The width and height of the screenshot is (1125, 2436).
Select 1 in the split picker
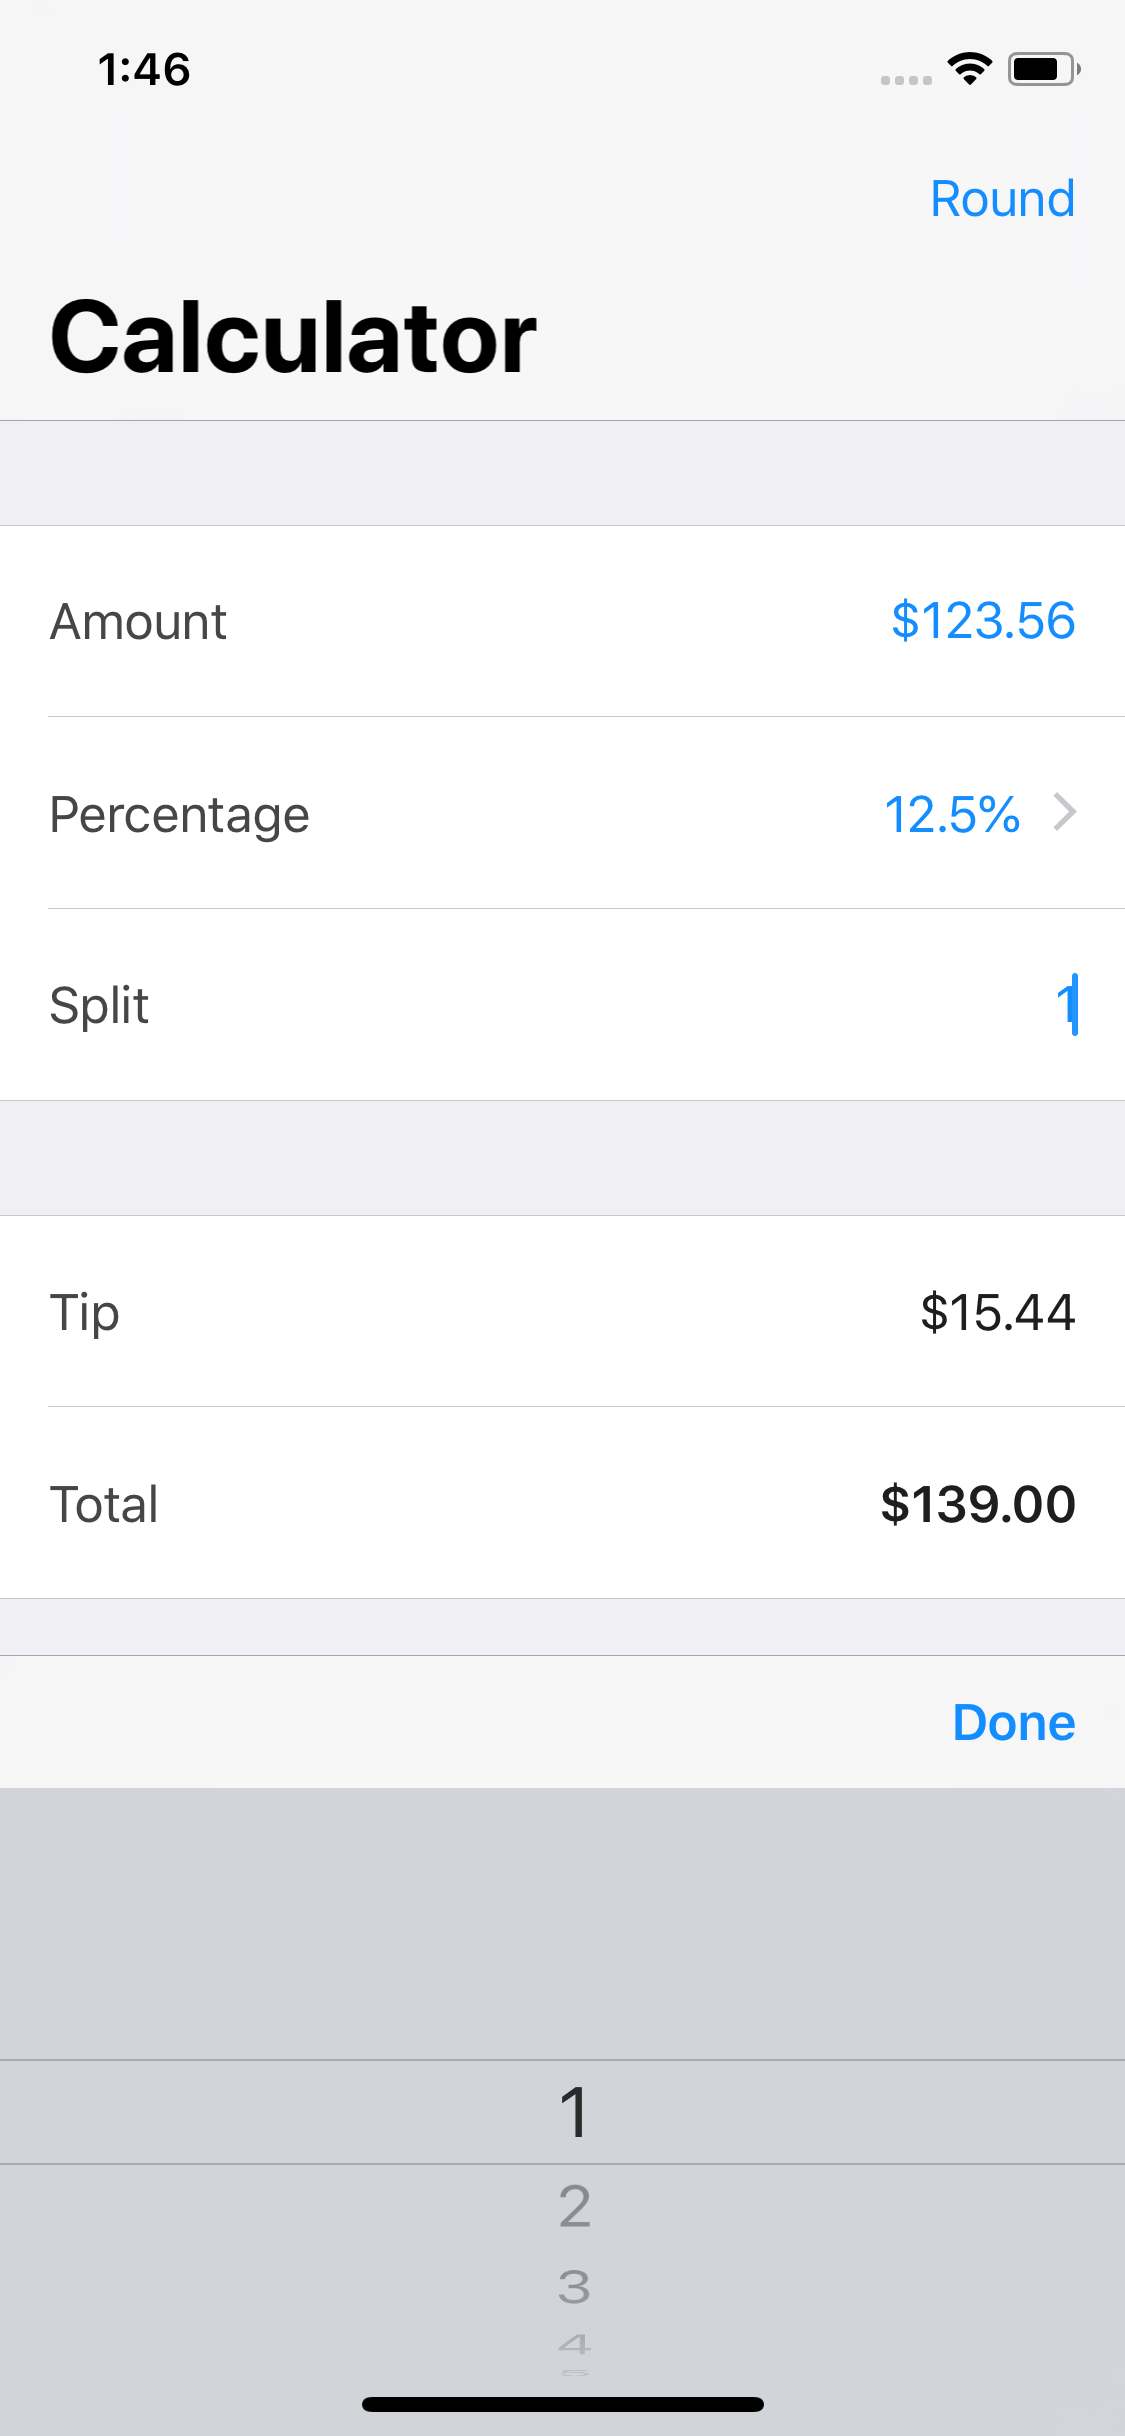pos(574,2112)
